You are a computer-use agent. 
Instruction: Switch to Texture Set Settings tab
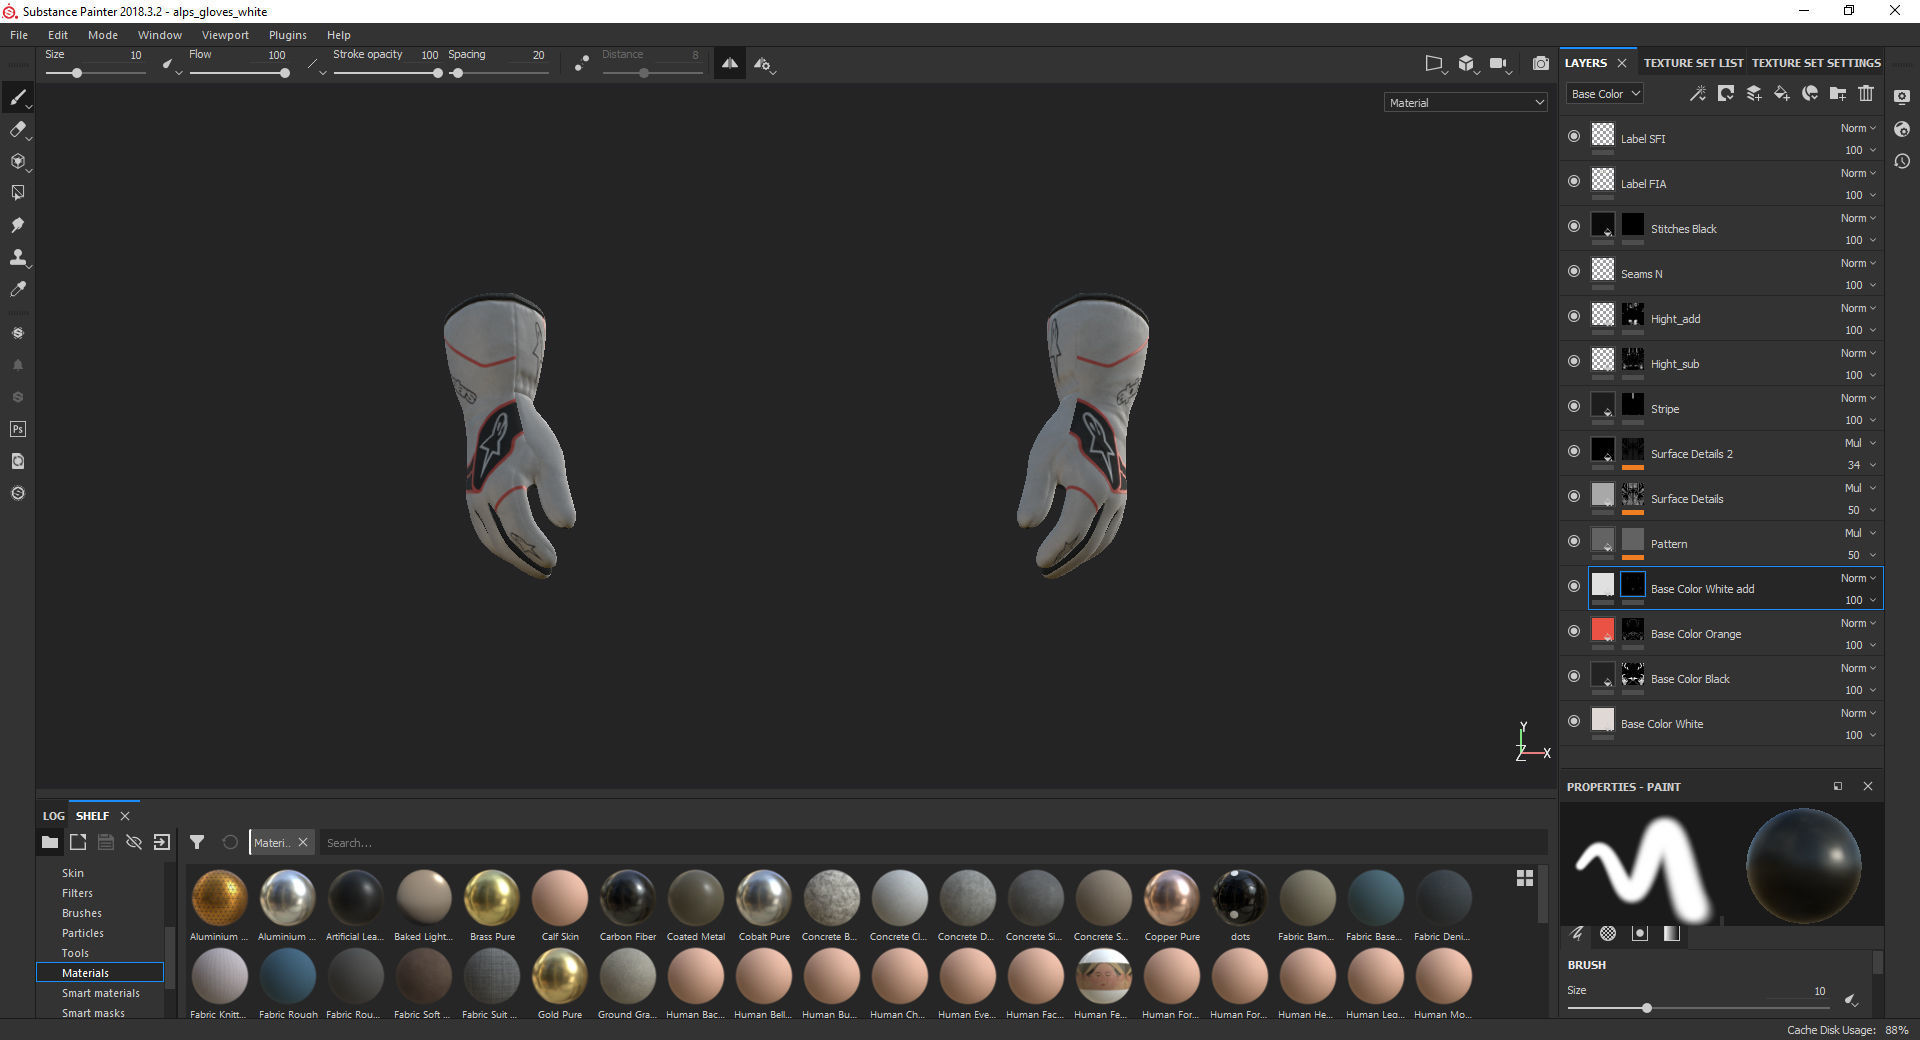1816,63
